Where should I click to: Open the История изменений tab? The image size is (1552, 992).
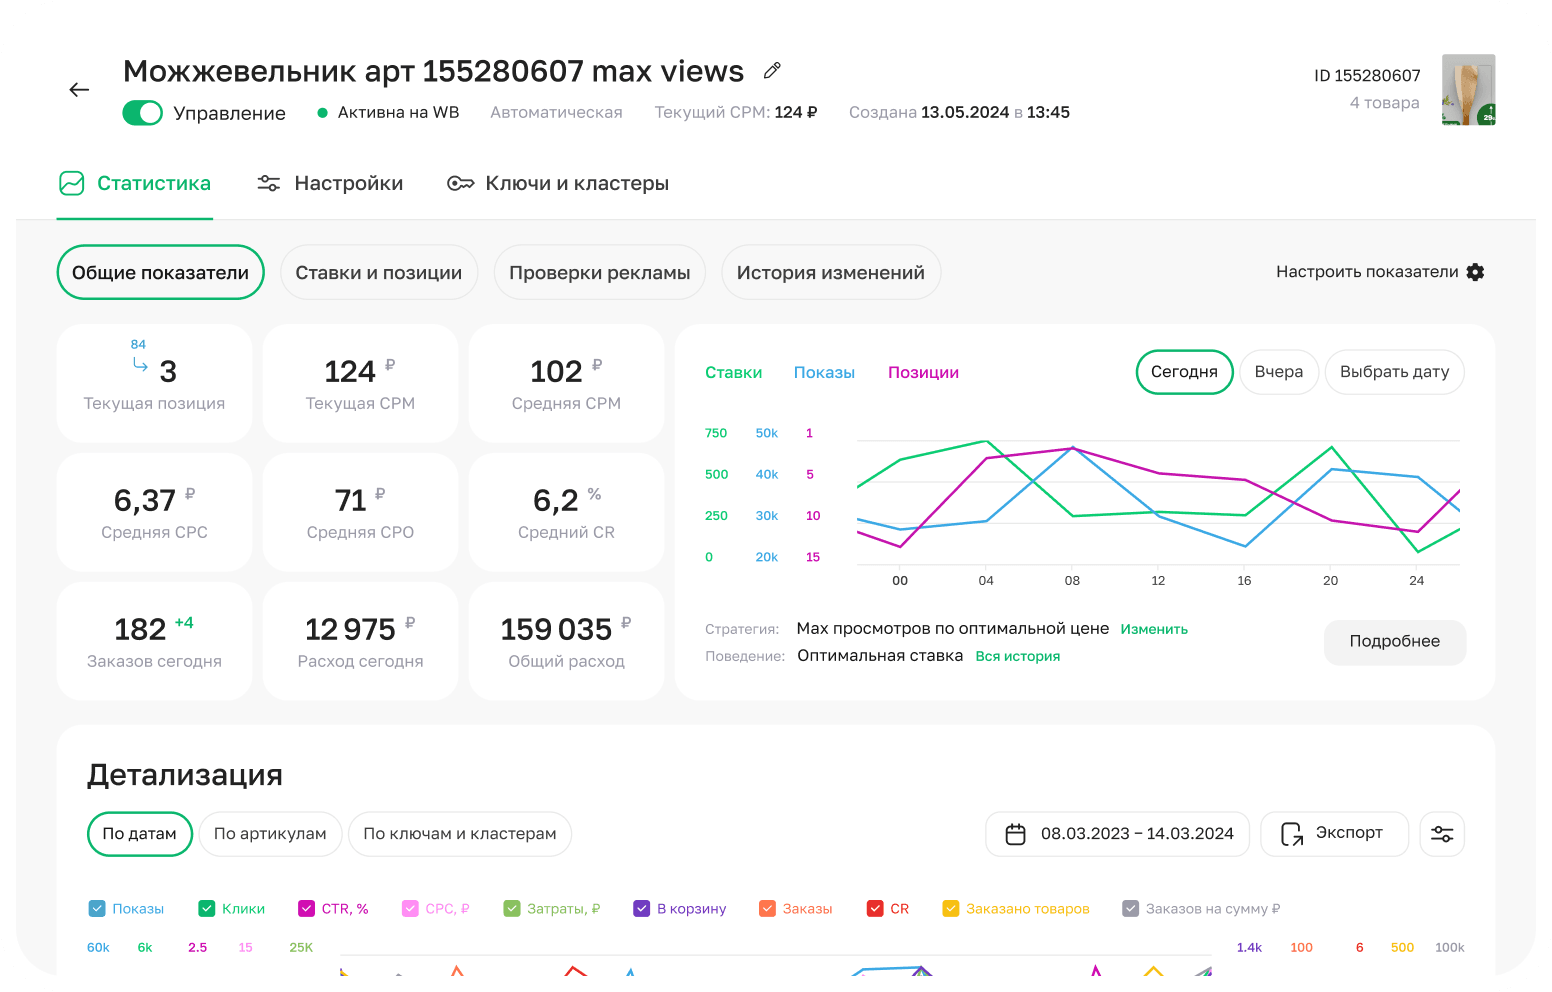pos(830,273)
